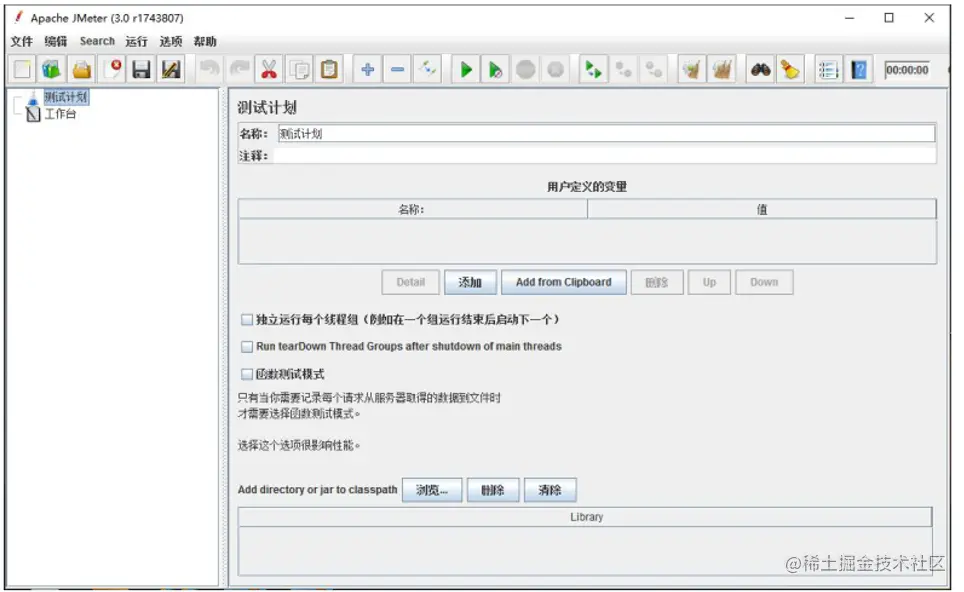Click the Up button
Image resolution: width=964 pixels, height=592 pixels.
coord(709,282)
